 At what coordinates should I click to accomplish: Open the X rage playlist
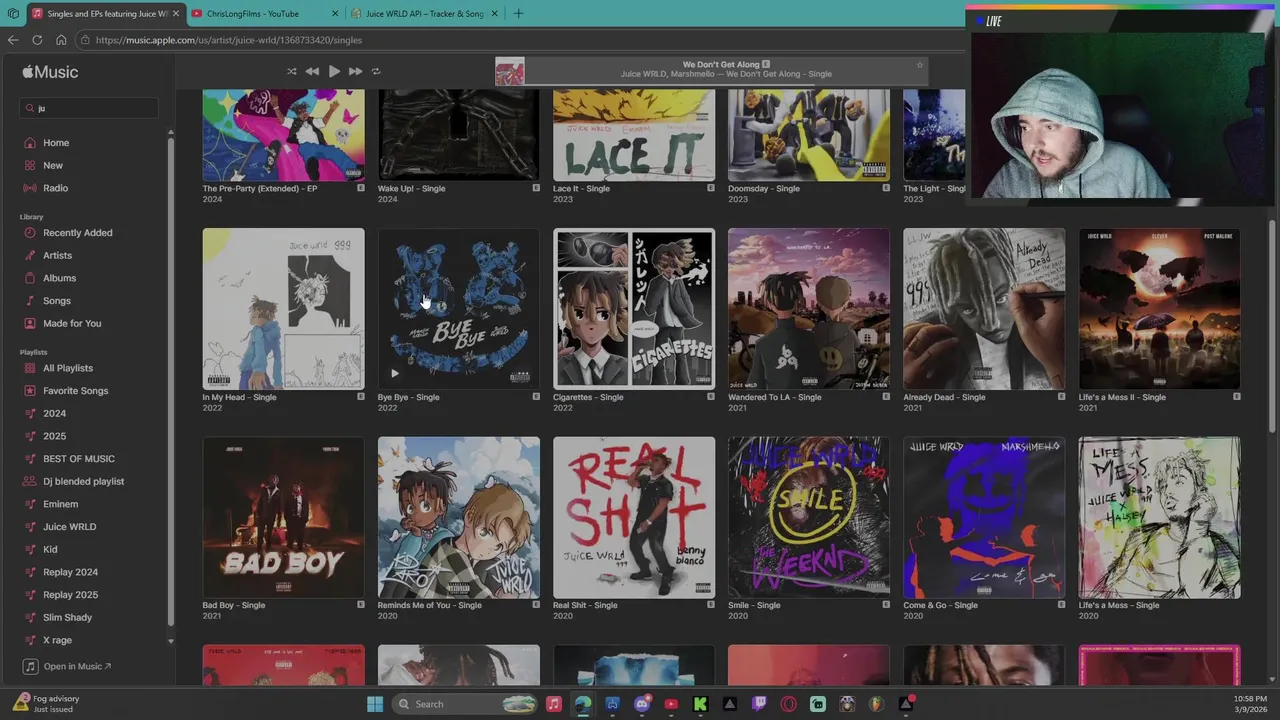(57, 640)
